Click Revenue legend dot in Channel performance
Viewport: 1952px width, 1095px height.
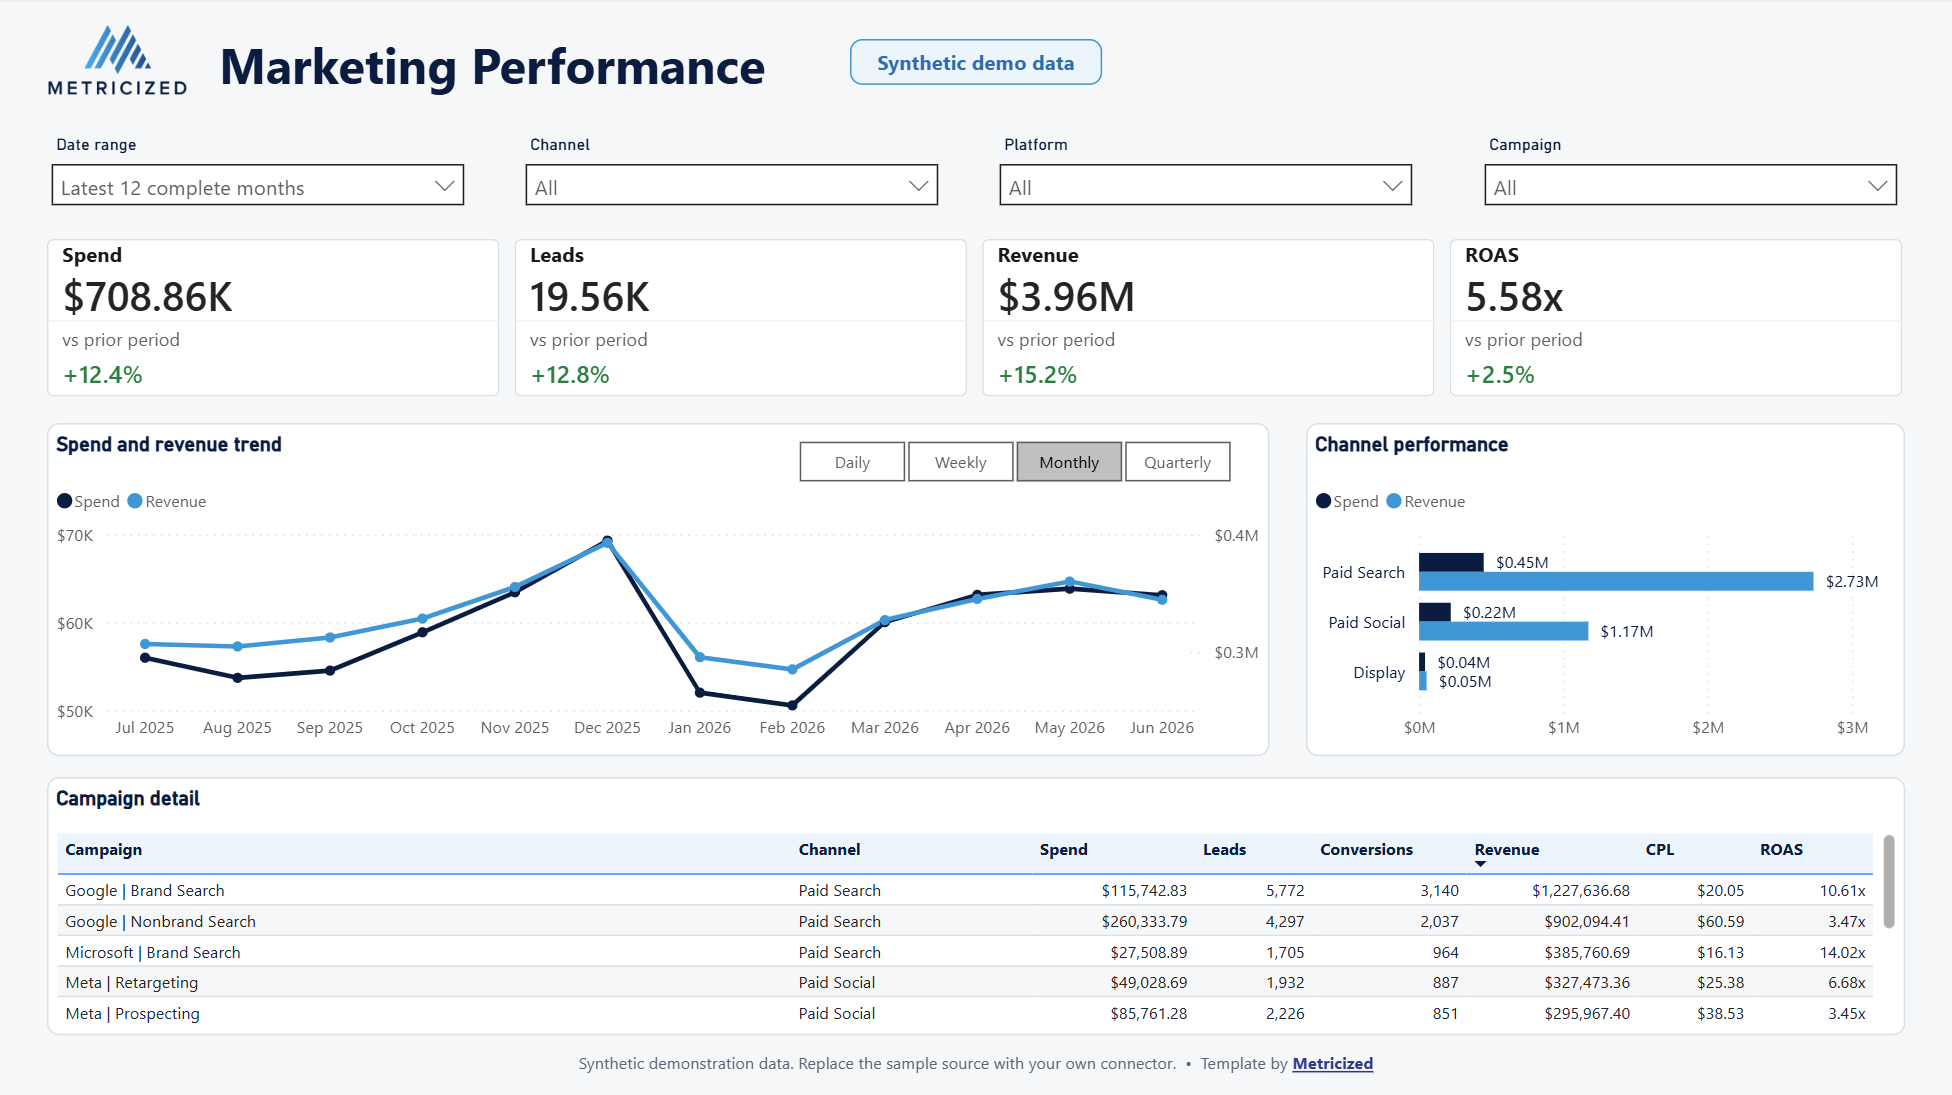point(1394,501)
